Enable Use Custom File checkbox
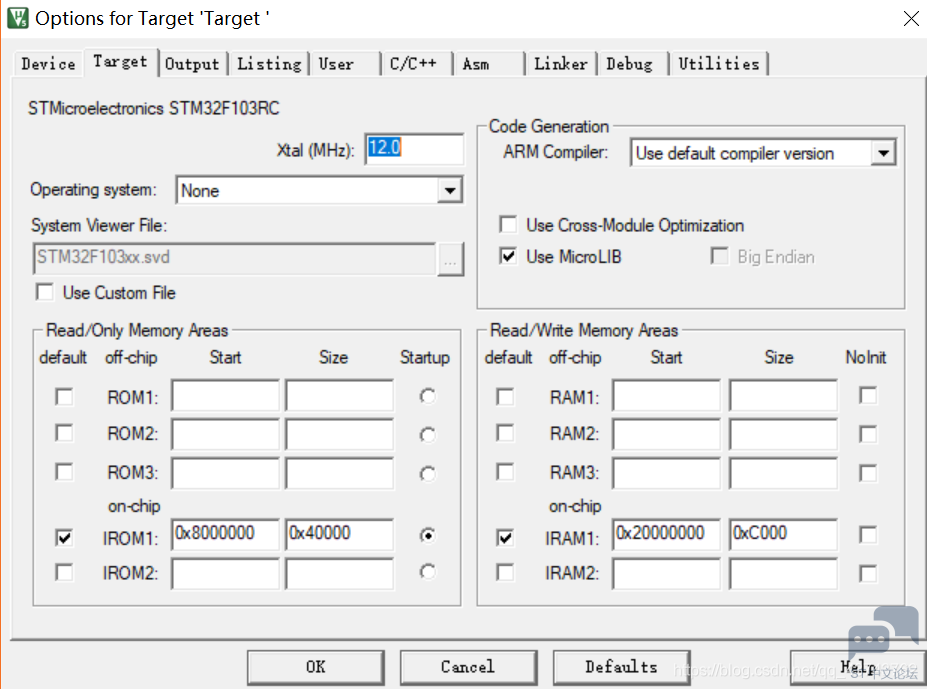Viewport: 927px width, 689px height. 45,293
